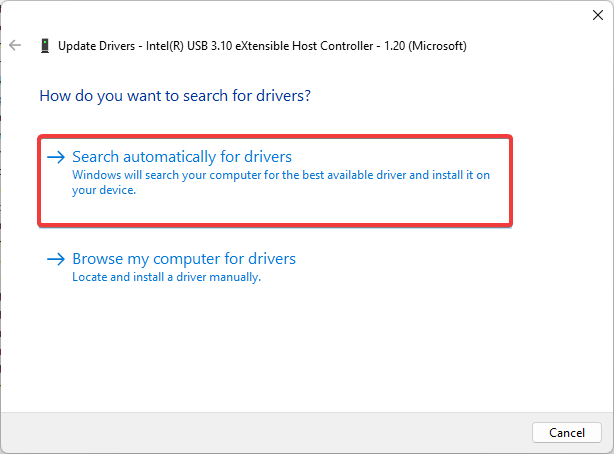Click the USB controller device icon in title
Image resolution: width=614 pixels, height=454 pixels.
pyautogui.click(x=45, y=45)
